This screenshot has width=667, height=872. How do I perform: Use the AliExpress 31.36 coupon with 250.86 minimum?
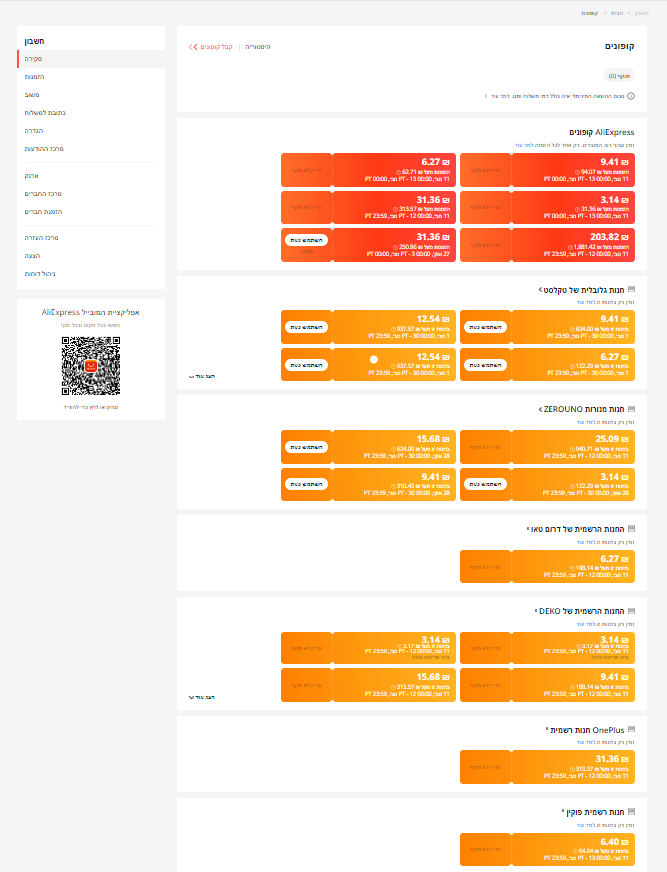(307, 240)
